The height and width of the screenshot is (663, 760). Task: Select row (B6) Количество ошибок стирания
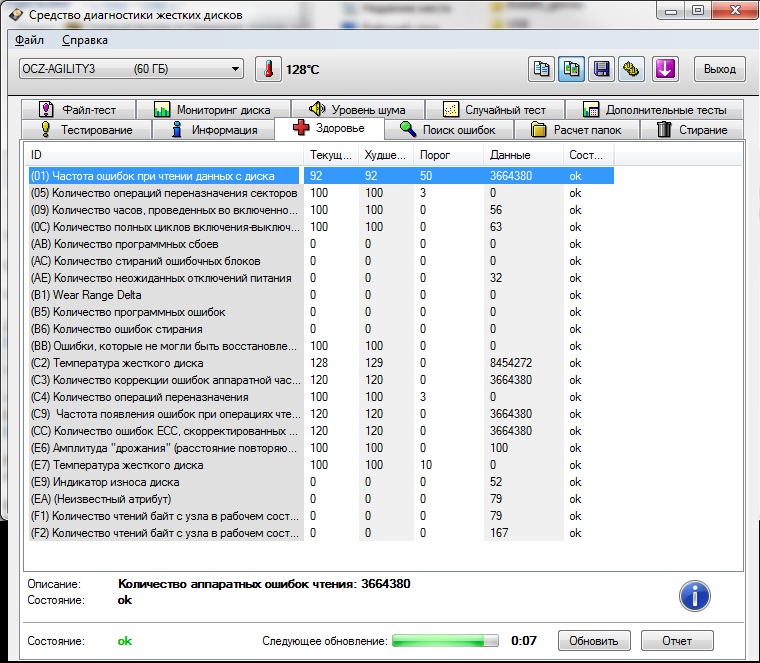click(321, 329)
